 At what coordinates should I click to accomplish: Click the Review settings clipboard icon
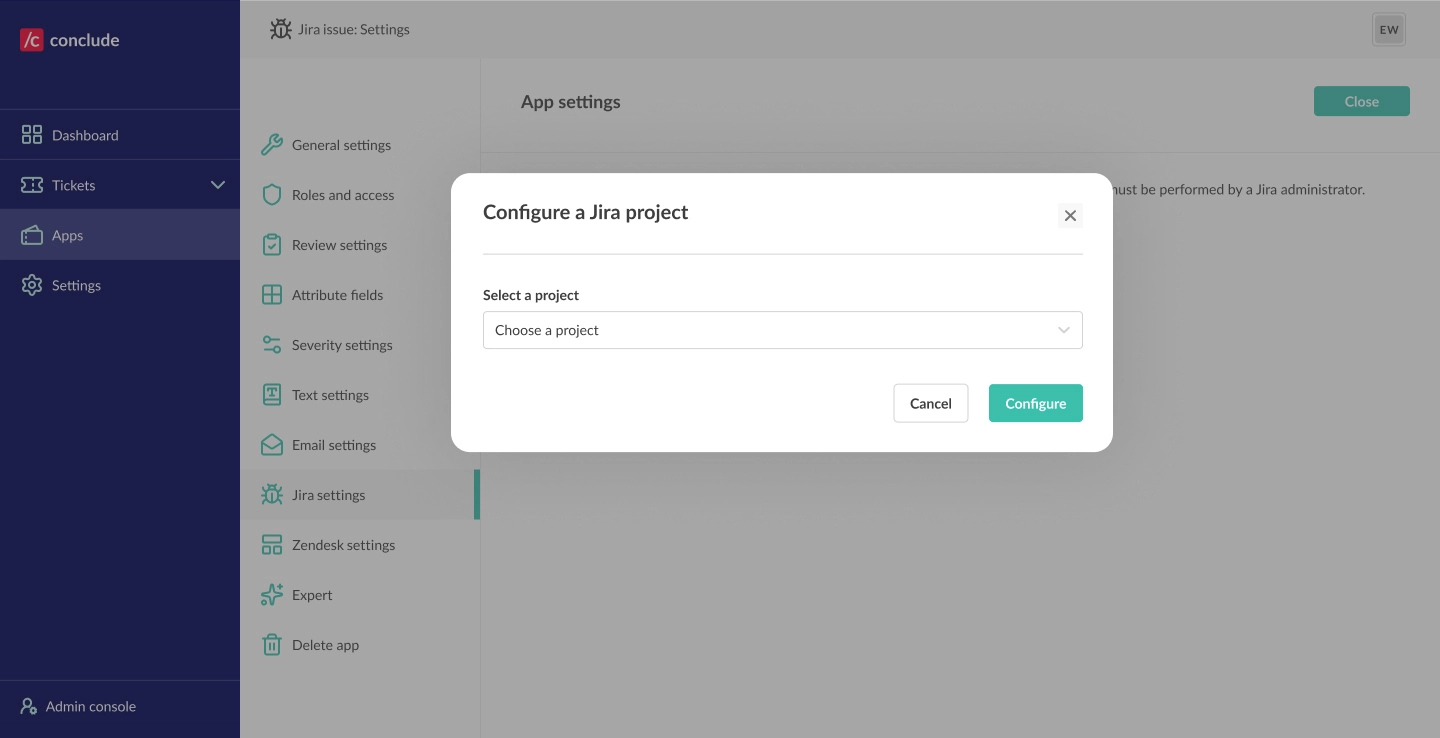tap(272, 244)
